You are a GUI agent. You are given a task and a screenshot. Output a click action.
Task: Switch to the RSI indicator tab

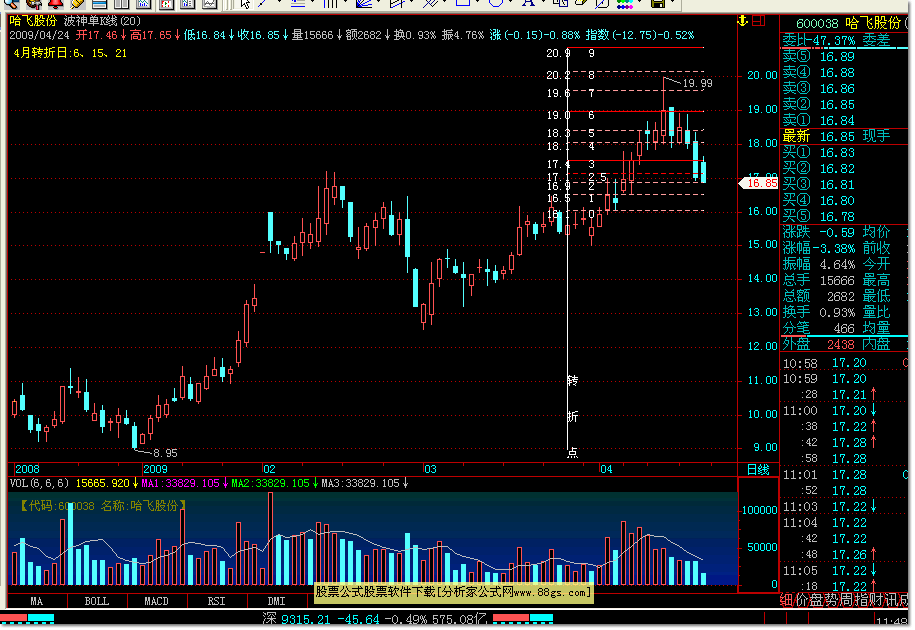(x=216, y=601)
